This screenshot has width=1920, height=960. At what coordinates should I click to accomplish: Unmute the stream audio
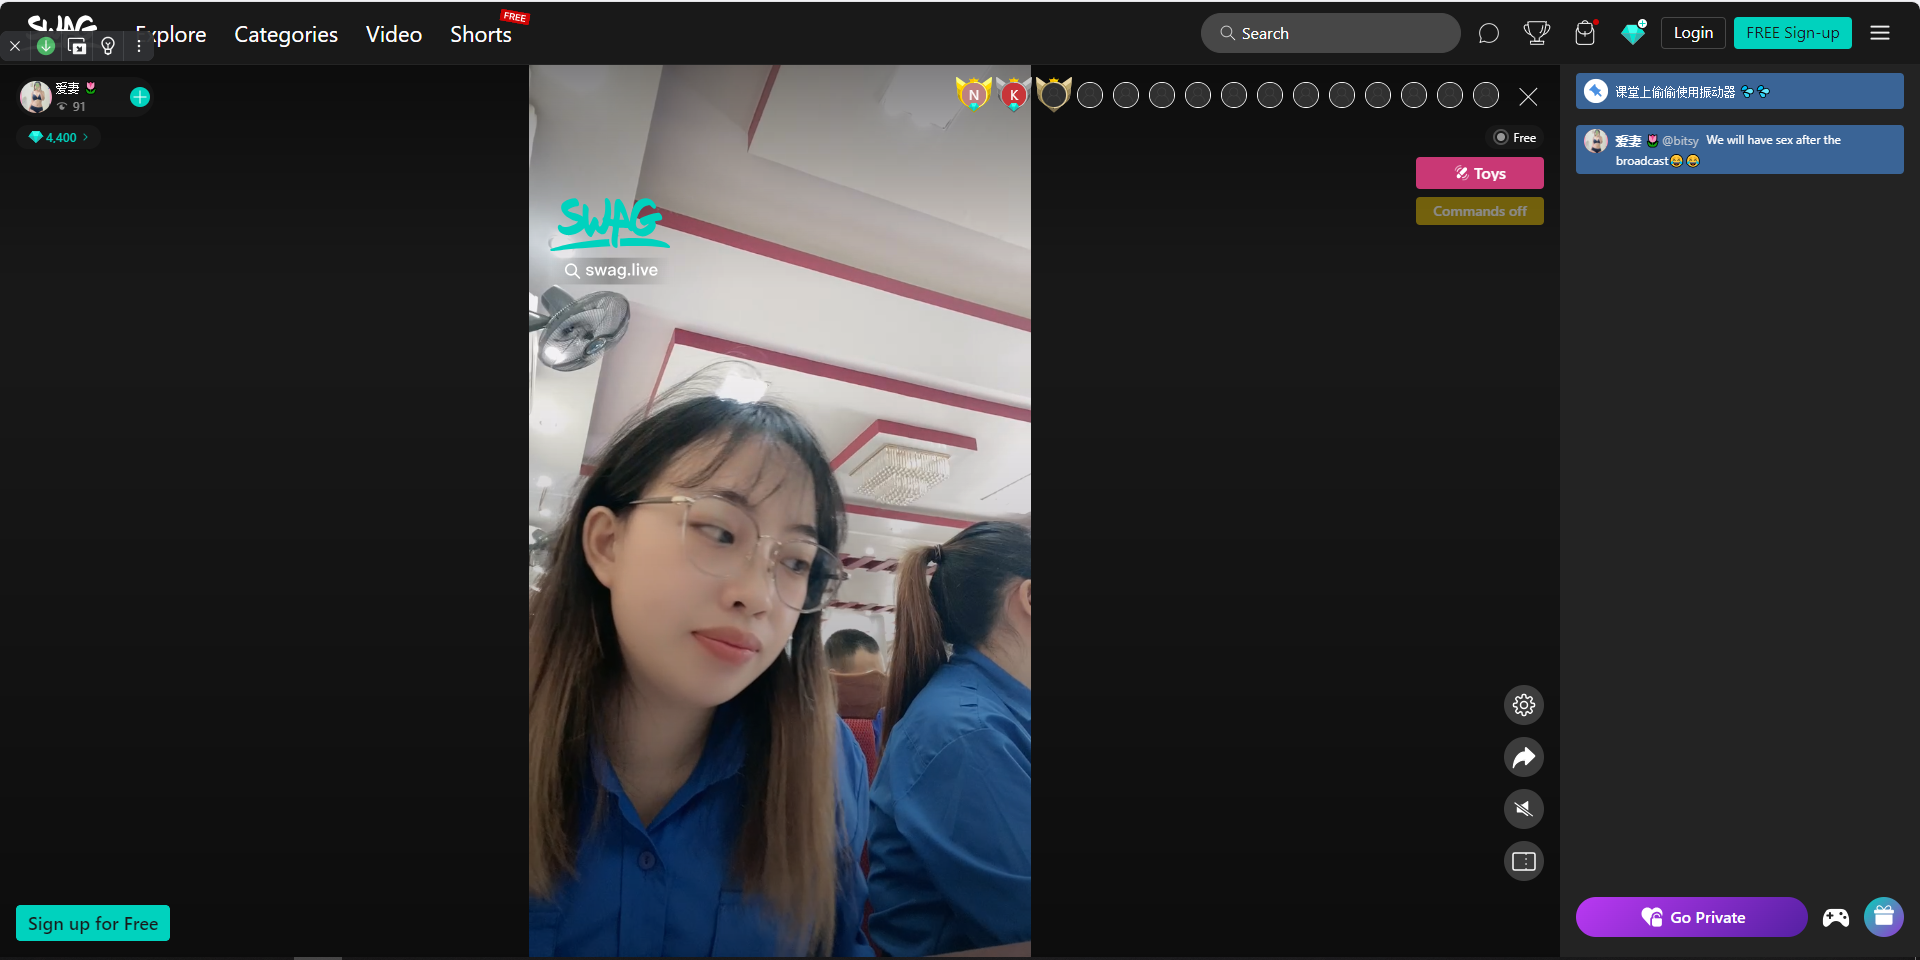pos(1523,809)
